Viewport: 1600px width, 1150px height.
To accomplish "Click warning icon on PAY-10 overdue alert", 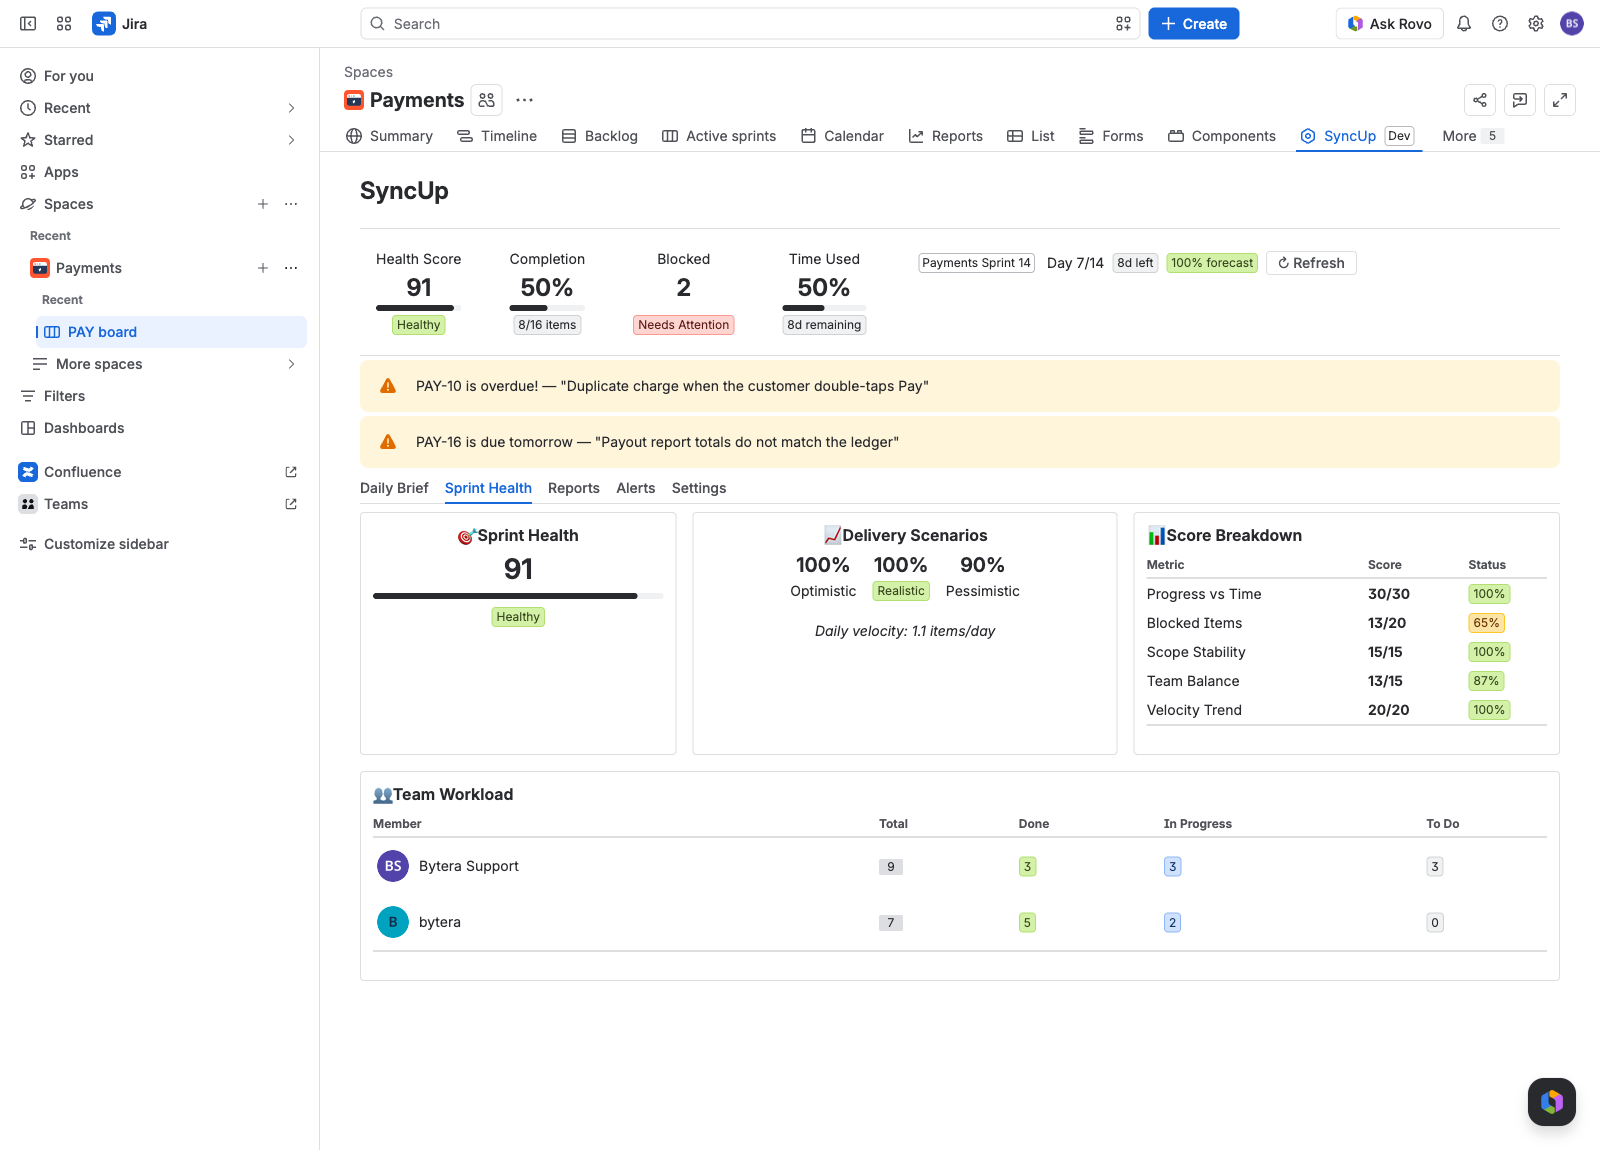I will [388, 386].
